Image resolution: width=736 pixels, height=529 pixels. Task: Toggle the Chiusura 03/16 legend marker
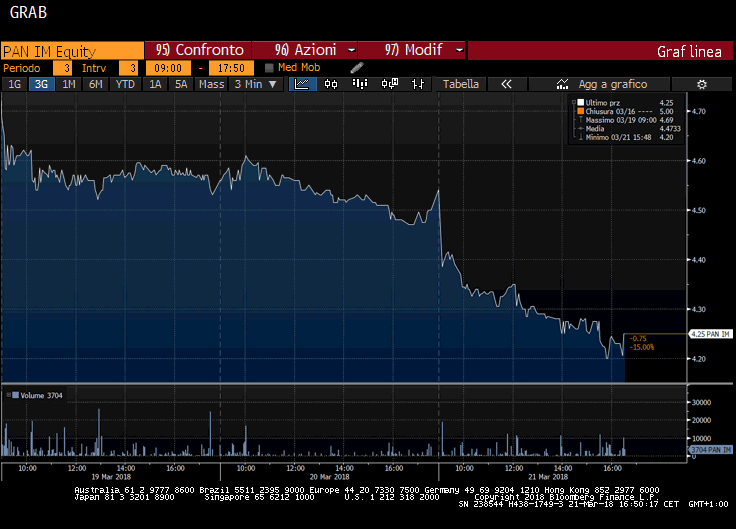(581, 111)
